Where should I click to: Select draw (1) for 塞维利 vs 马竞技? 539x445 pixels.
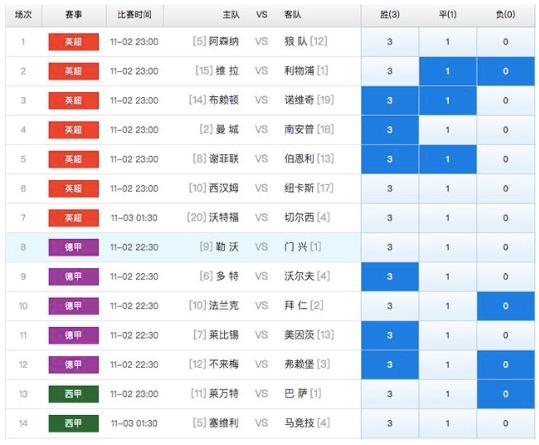tap(448, 423)
